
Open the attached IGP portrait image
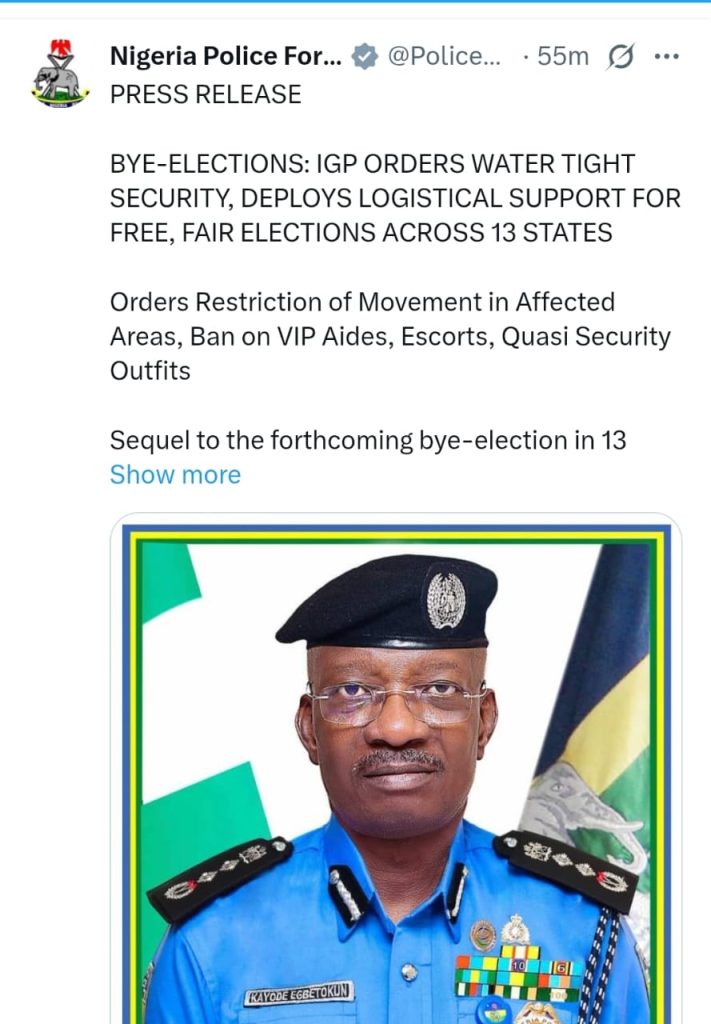(x=396, y=769)
